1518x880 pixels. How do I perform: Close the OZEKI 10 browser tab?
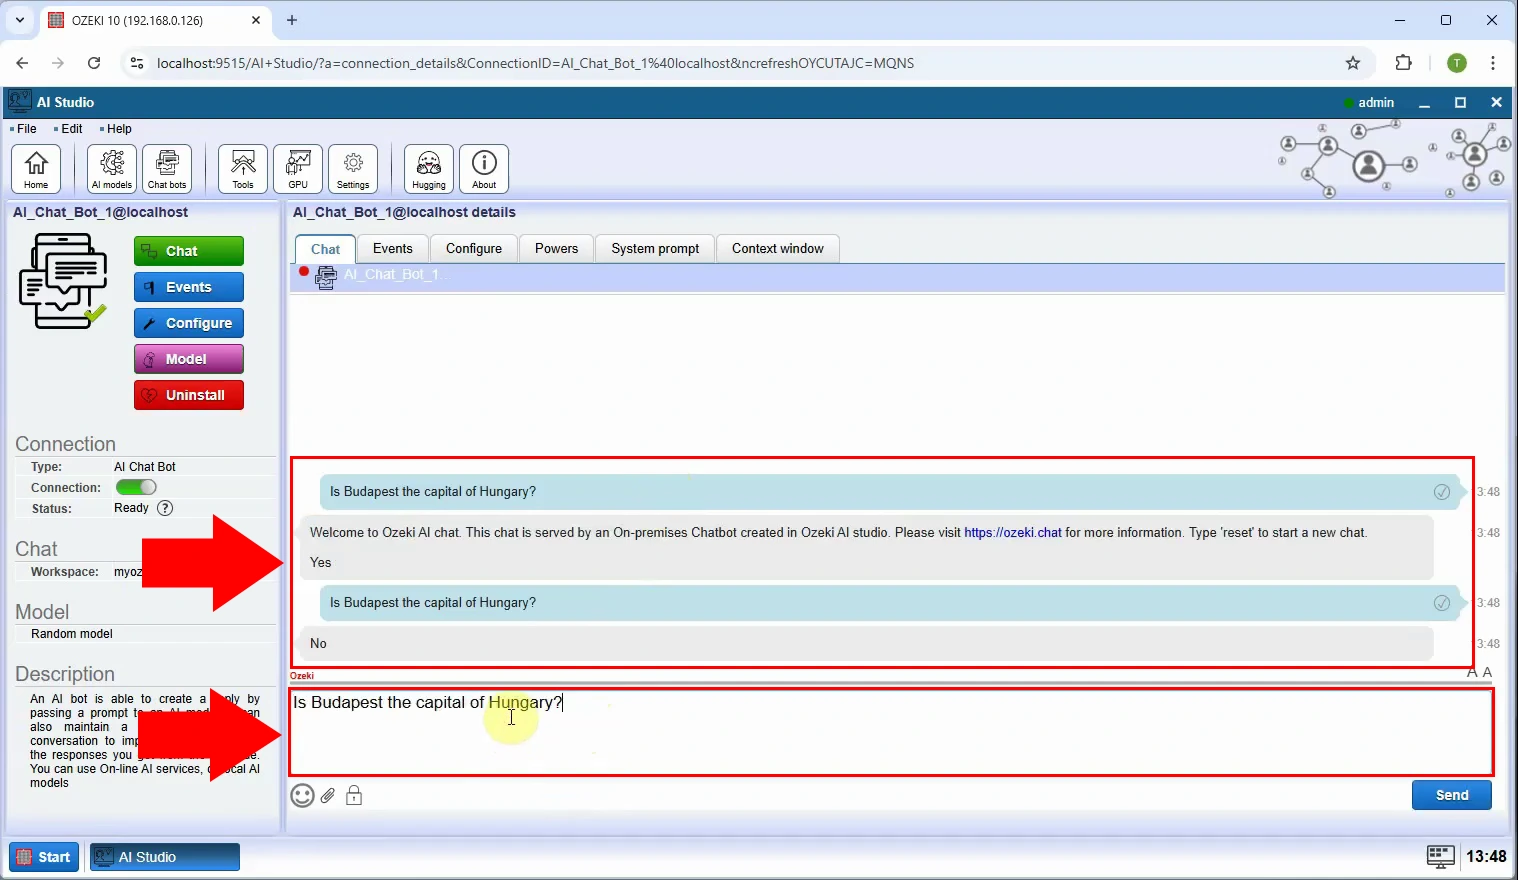coord(256,20)
